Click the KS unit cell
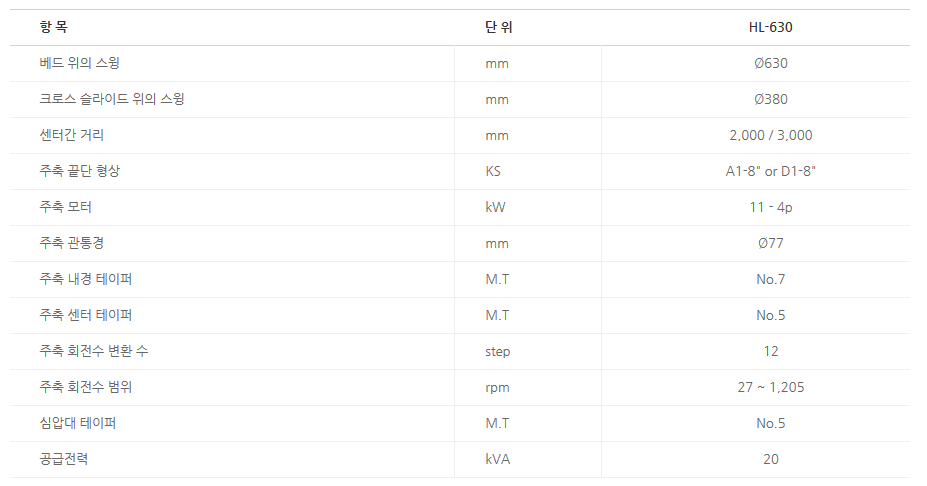 pyautogui.click(x=493, y=171)
